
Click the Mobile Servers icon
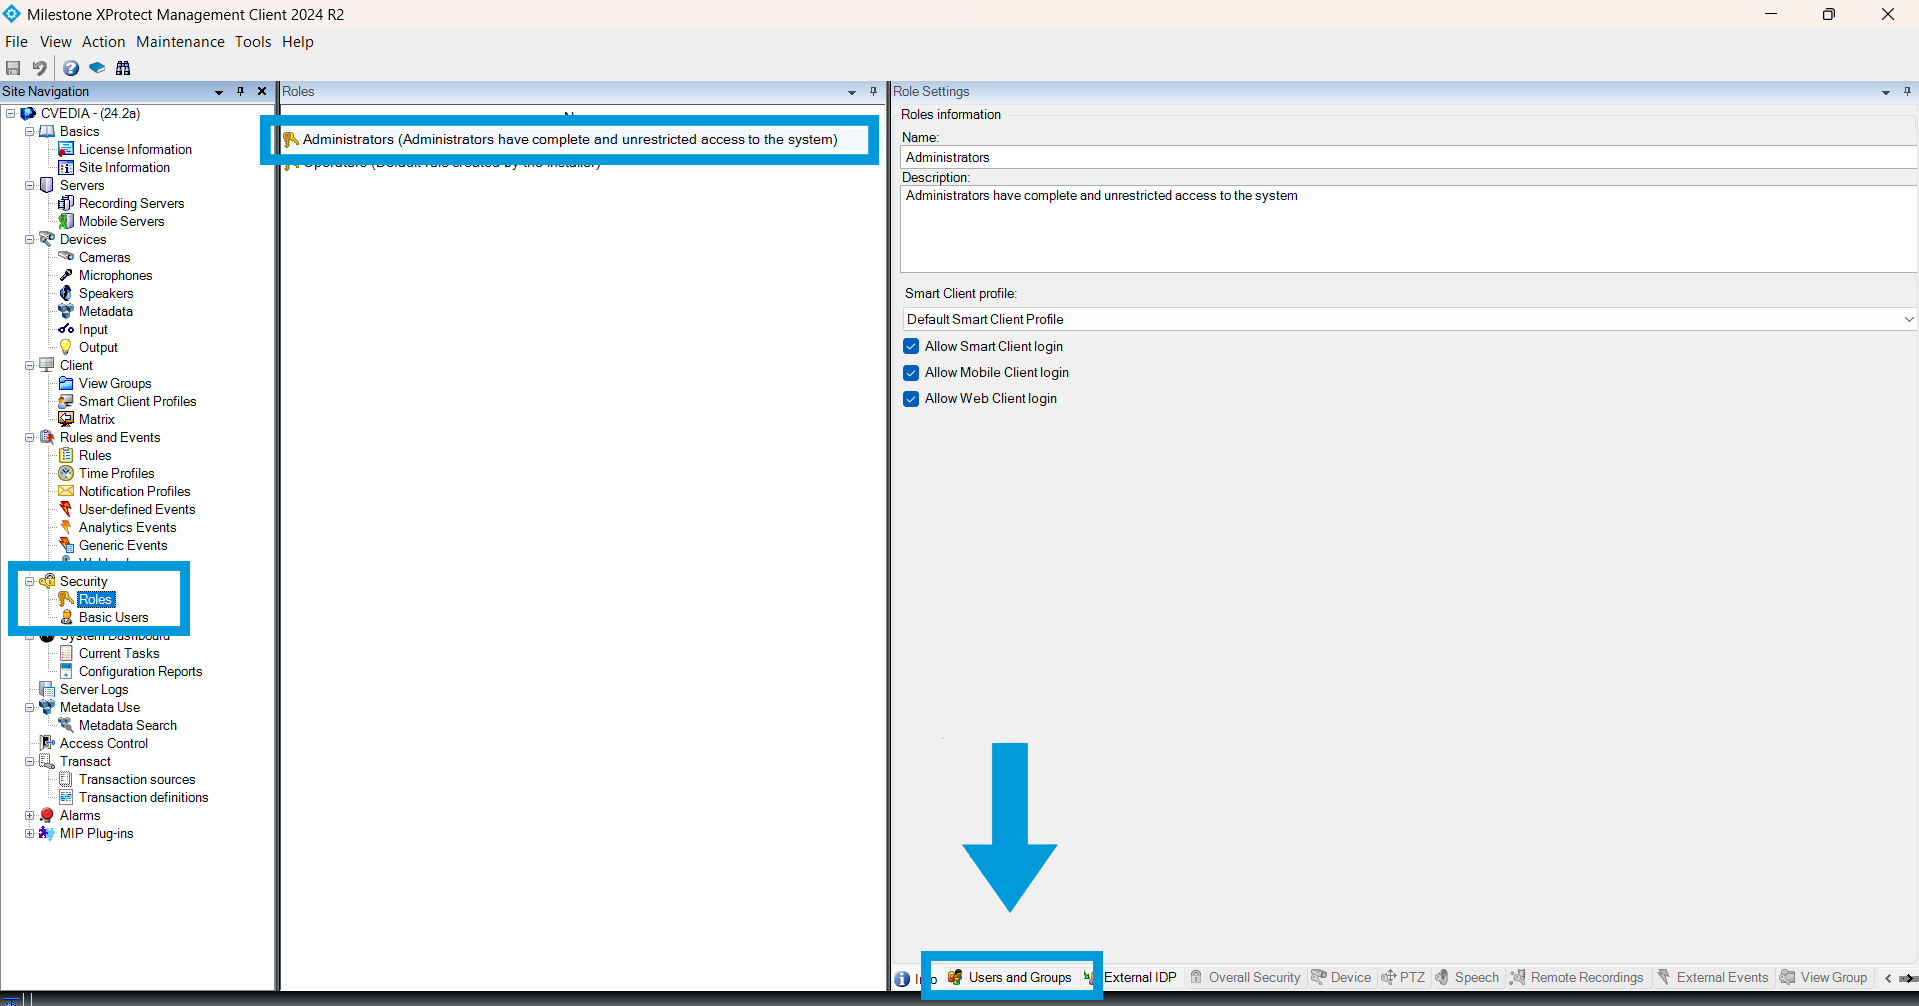66,221
